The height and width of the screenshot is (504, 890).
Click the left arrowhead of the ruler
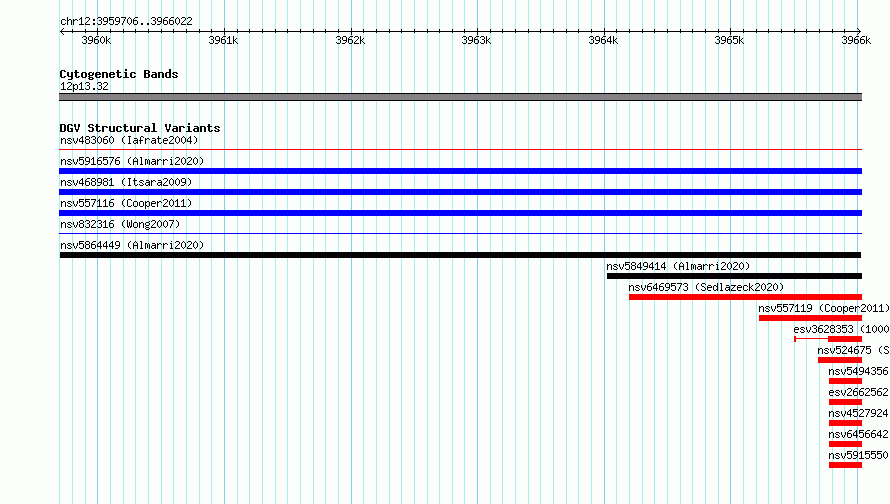coord(62,31)
